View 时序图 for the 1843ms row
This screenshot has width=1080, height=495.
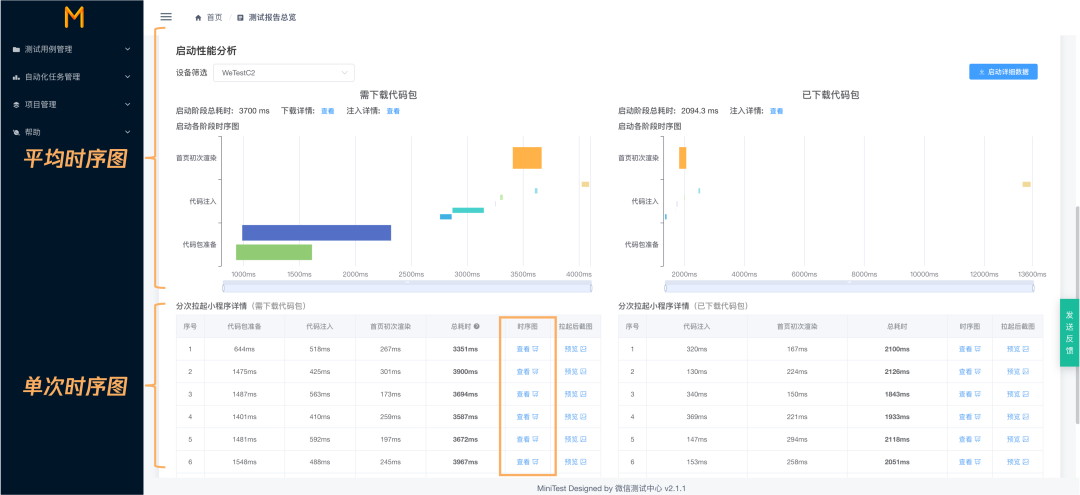coord(969,394)
